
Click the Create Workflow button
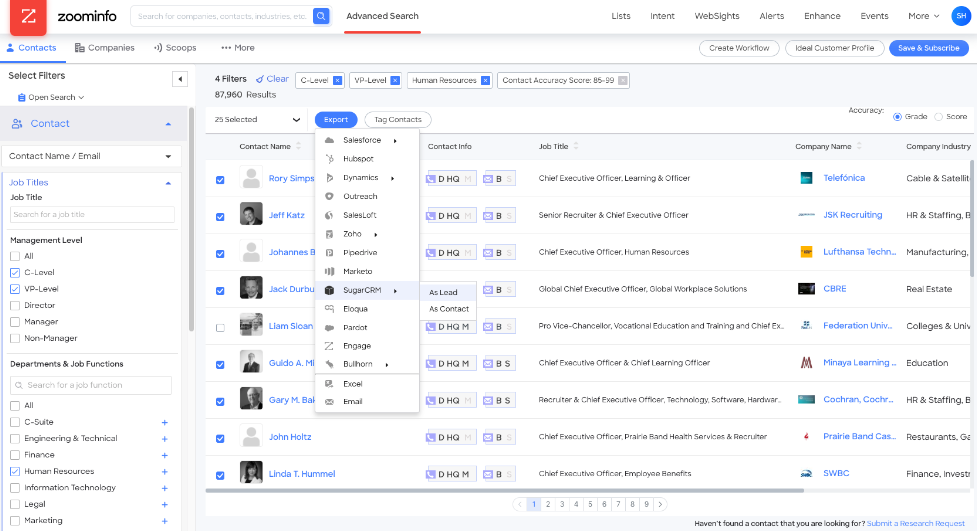click(x=739, y=48)
